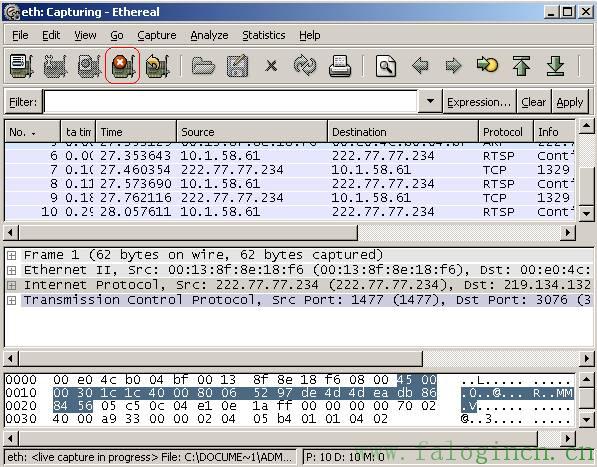Open the Statistics menu
This screenshot has width=597, height=467.
click(264, 35)
